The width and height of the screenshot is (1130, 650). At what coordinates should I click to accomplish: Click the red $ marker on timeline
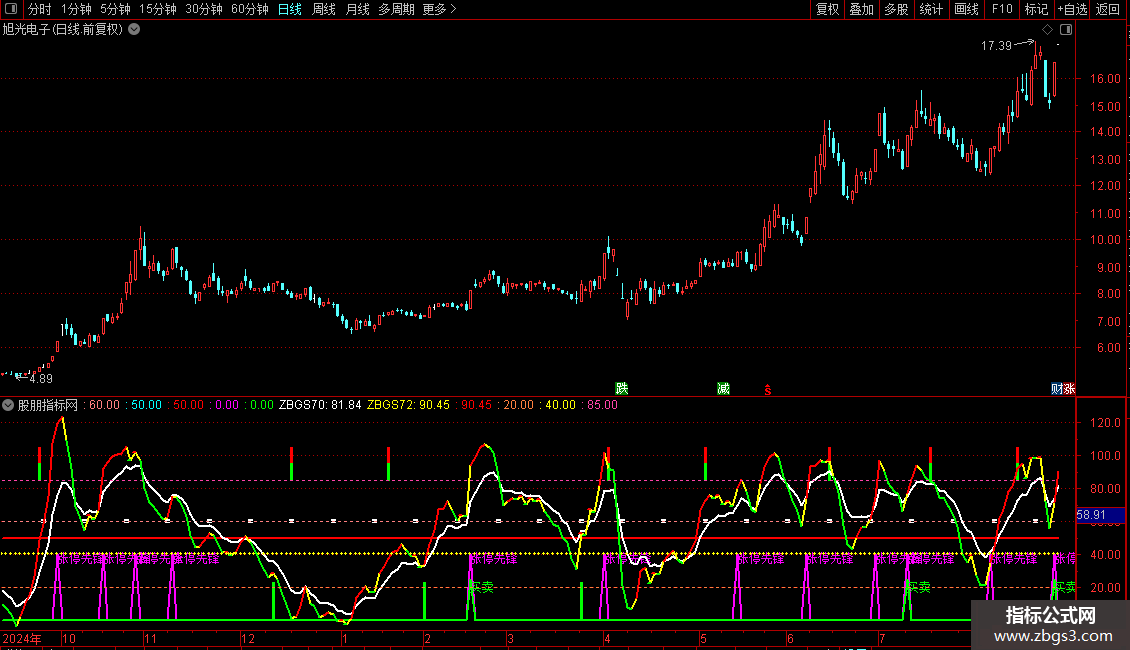point(768,390)
